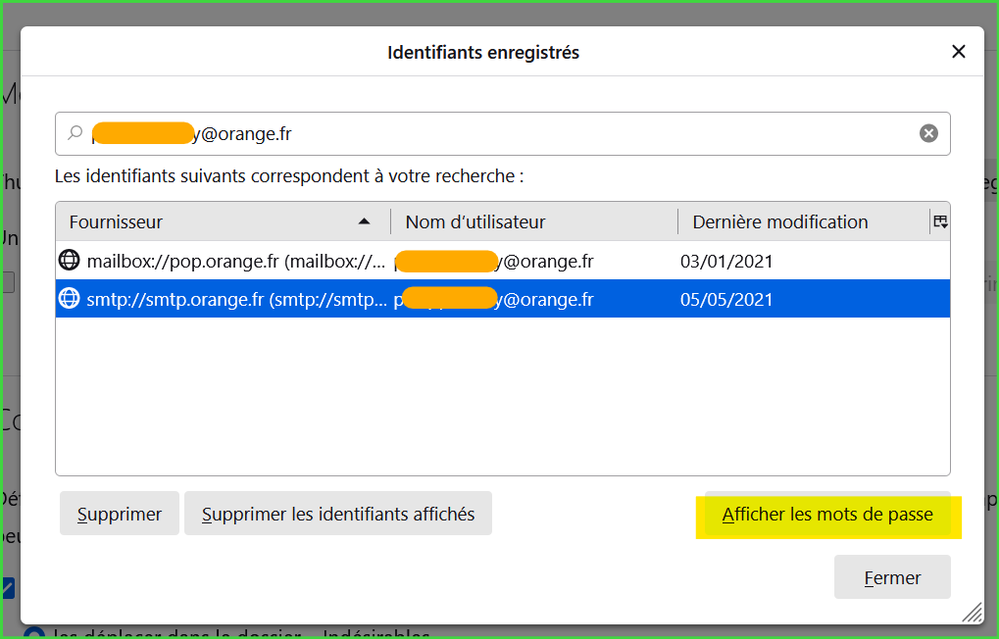This screenshot has width=999, height=639.
Task: Toggle sort arrow in Fournisseur column
Action: pos(364,222)
